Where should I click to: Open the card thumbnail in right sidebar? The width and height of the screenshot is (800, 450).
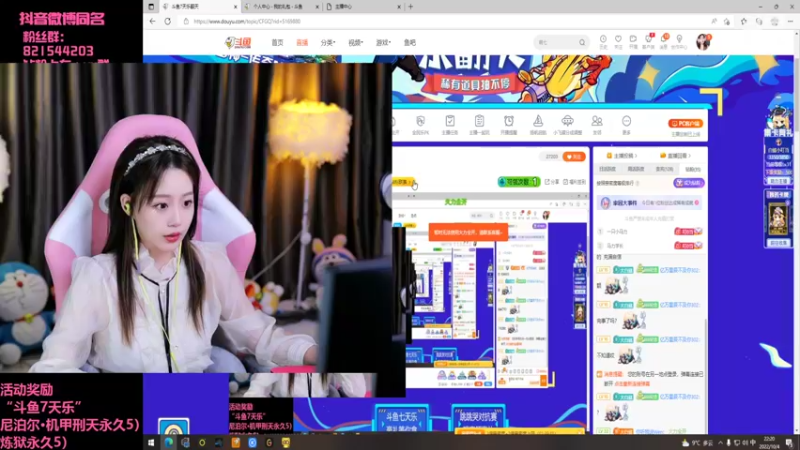pyautogui.click(x=778, y=218)
